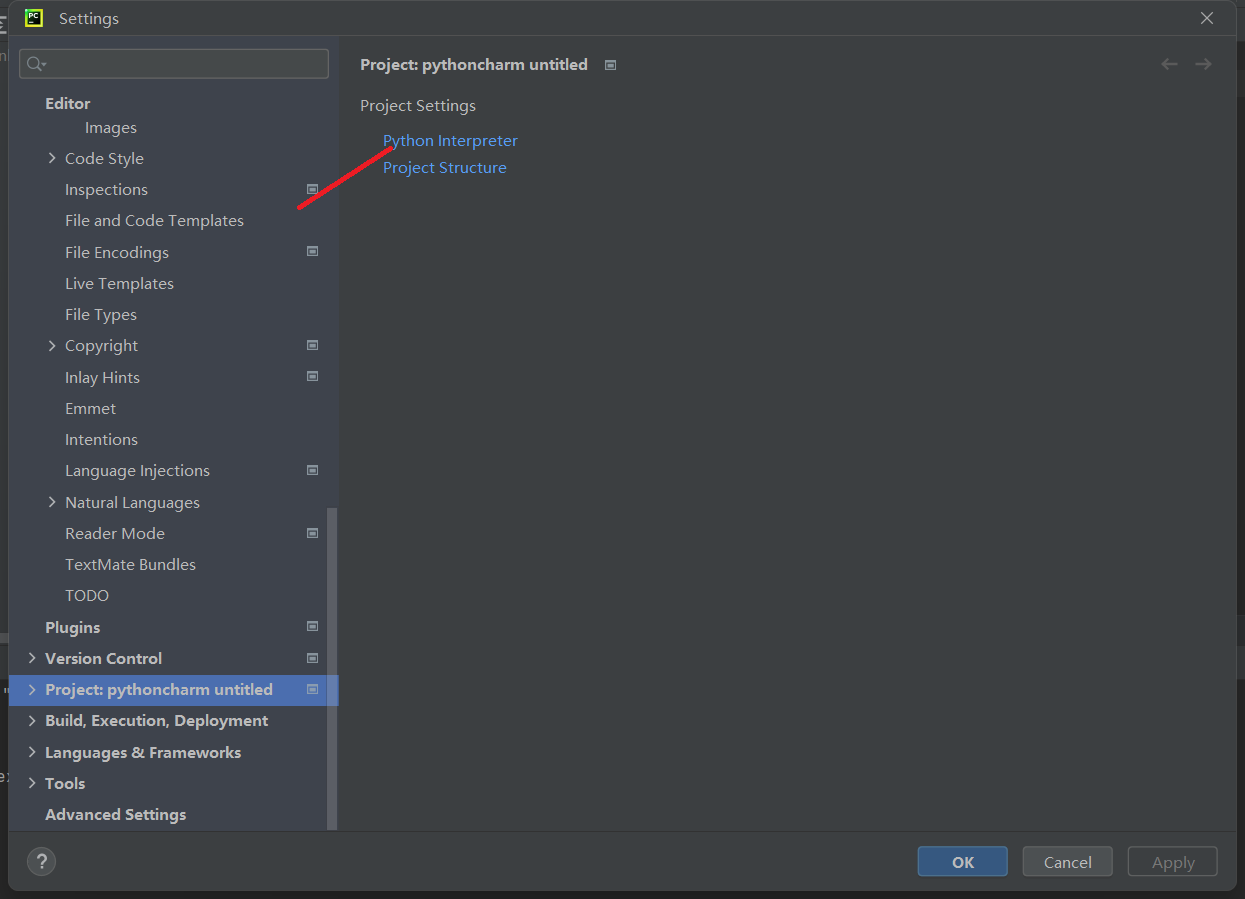Viewport: 1245px width, 899px height.
Task: Click the search magnifier icon in settings
Action: (x=36, y=64)
